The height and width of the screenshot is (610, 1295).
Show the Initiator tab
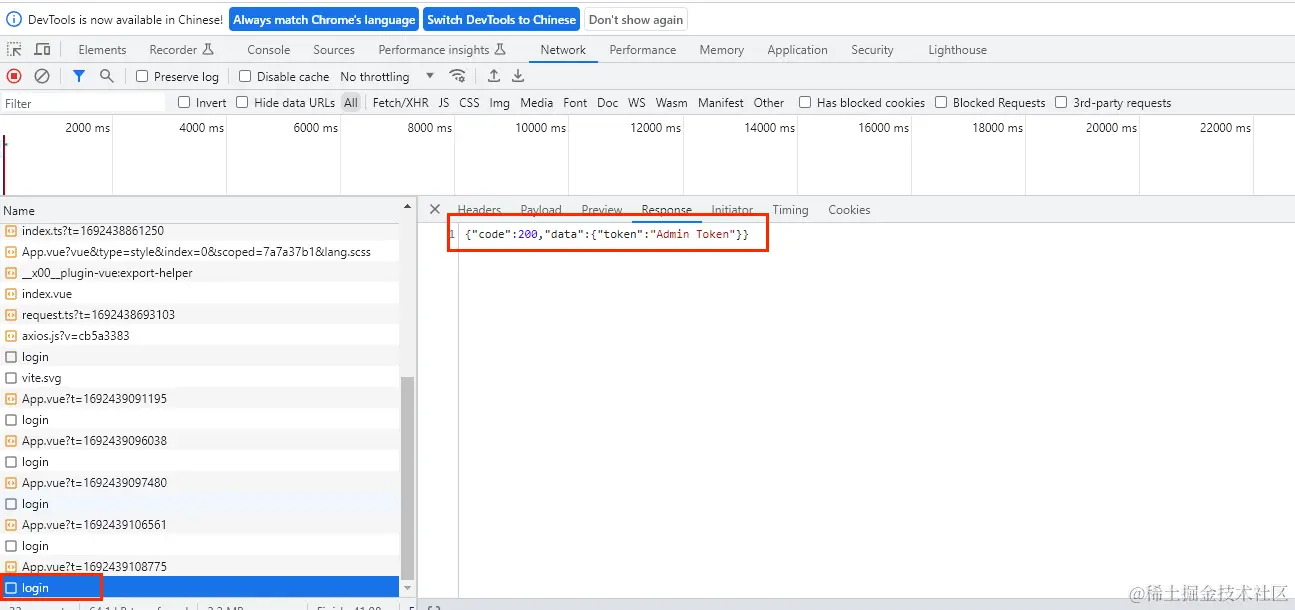(732, 210)
